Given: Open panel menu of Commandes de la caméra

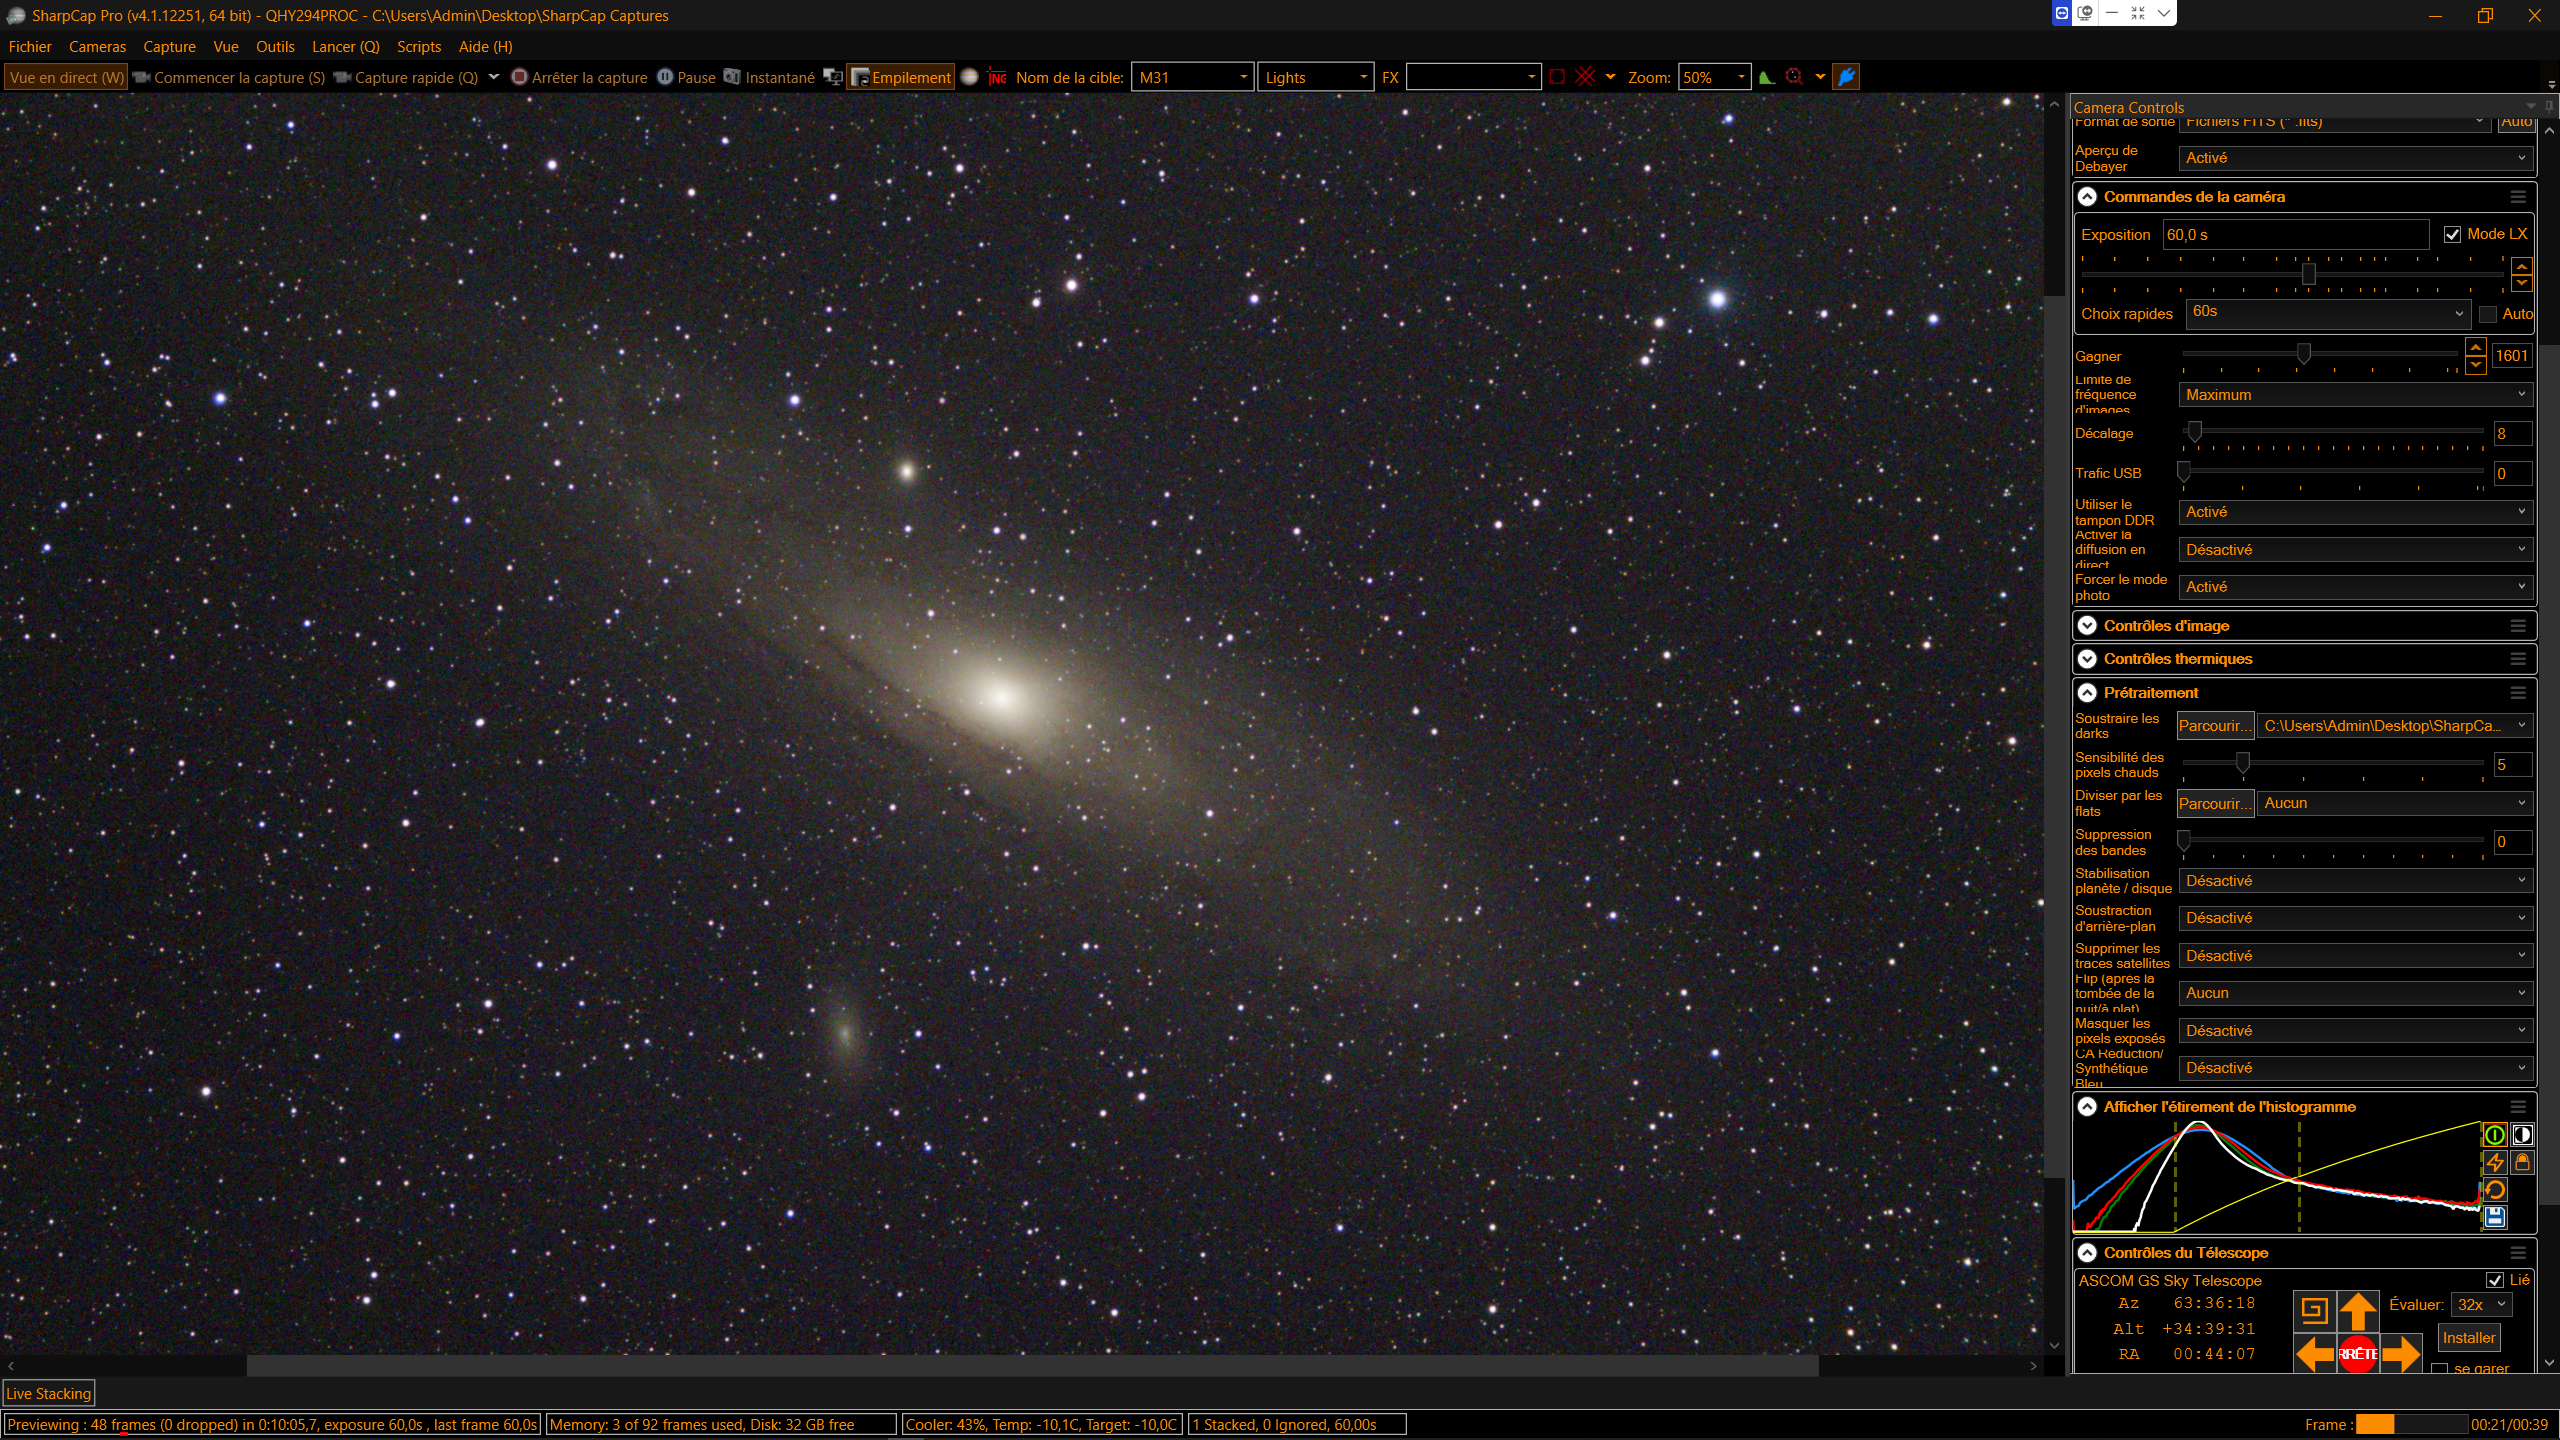Looking at the screenshot, I should (x=2518, y=197).
